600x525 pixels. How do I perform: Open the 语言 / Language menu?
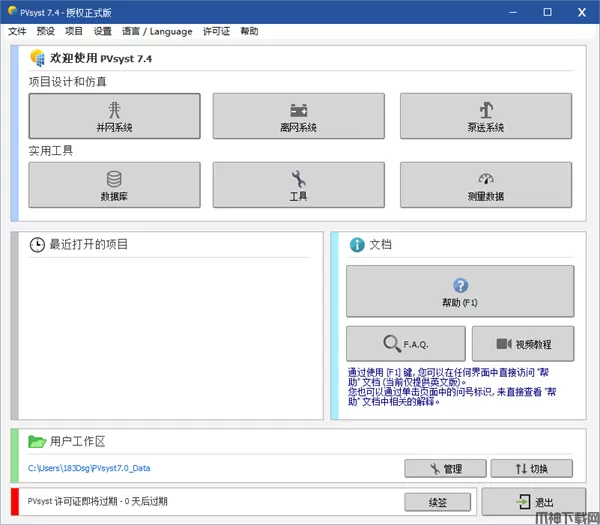(x=156, y=31)
